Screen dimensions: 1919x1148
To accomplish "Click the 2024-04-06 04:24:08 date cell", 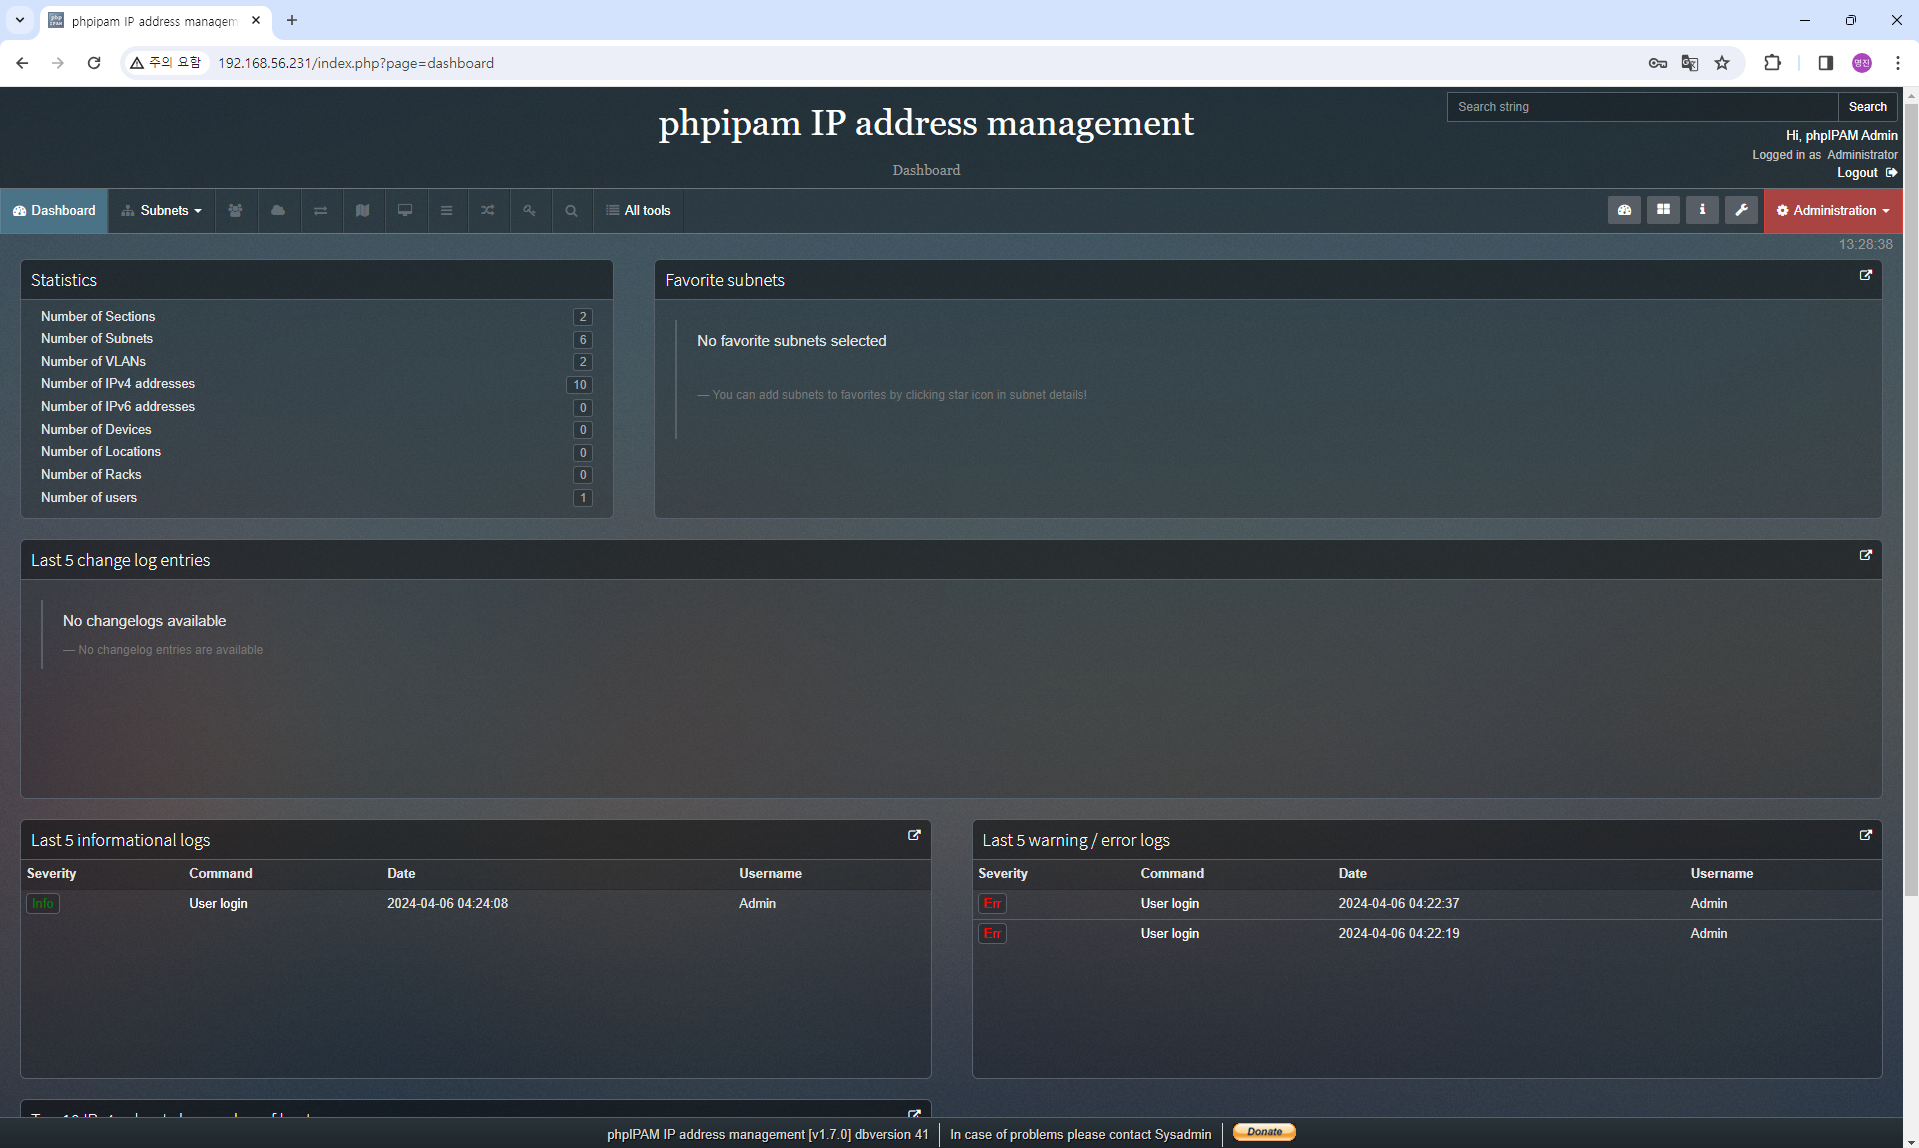I will click(x=447, y=904).
